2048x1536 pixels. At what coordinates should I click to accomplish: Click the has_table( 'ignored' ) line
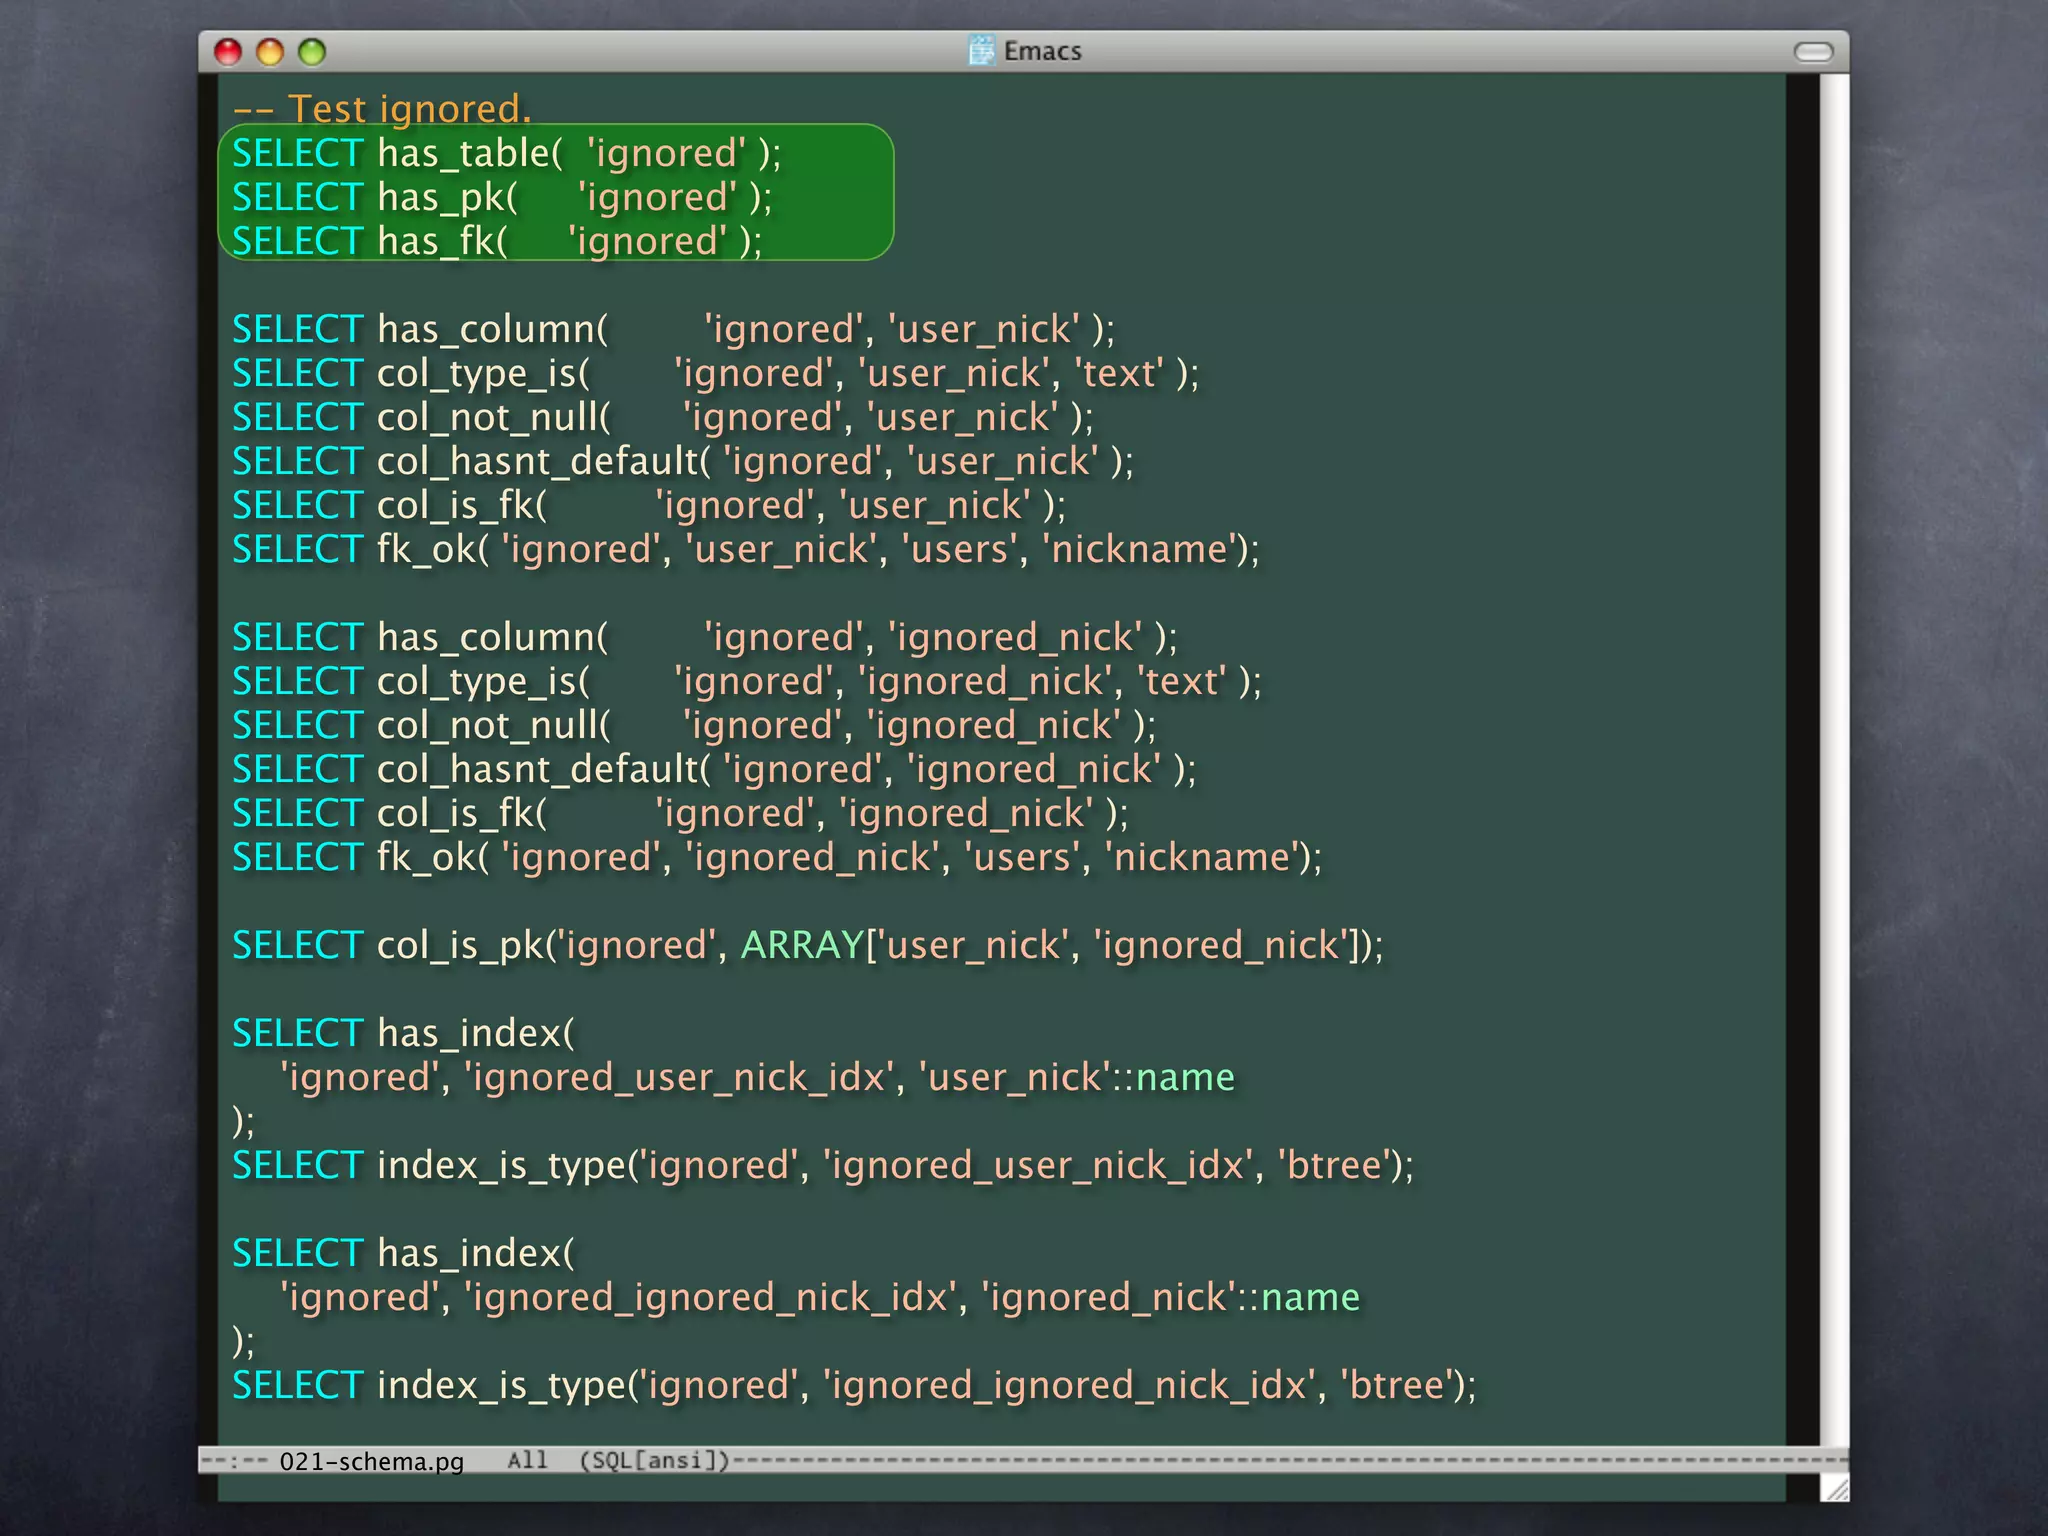[x=506, y=153]
